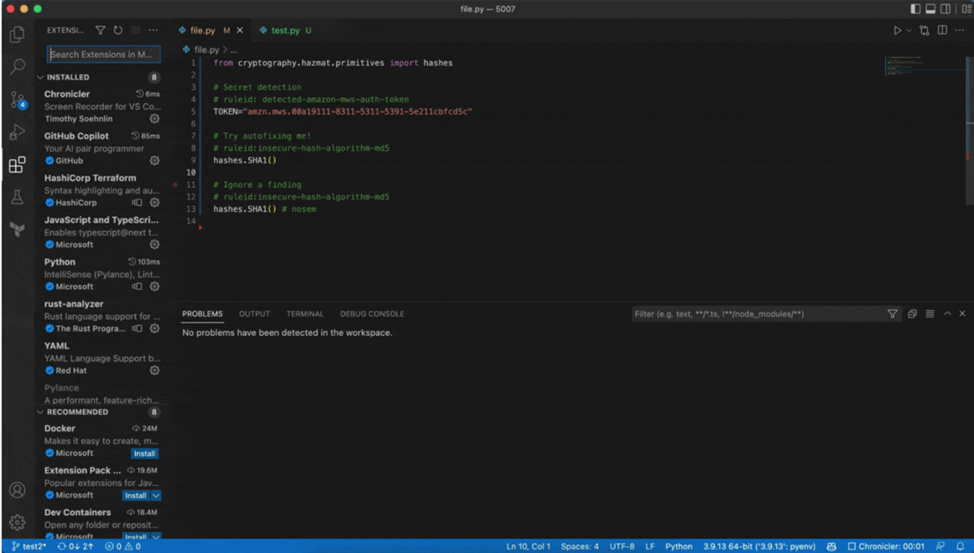Toggle the bottom panel layout button
Screen dimensions: 974x553
coord(930,9)
